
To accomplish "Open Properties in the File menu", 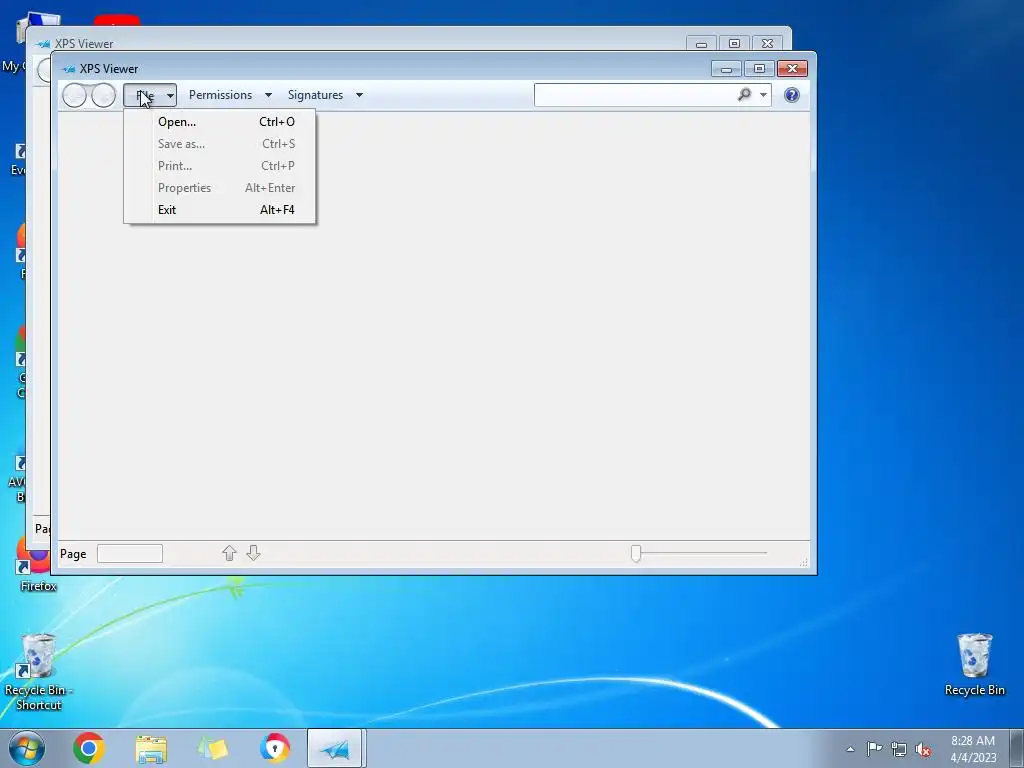I will coord(219,188).
